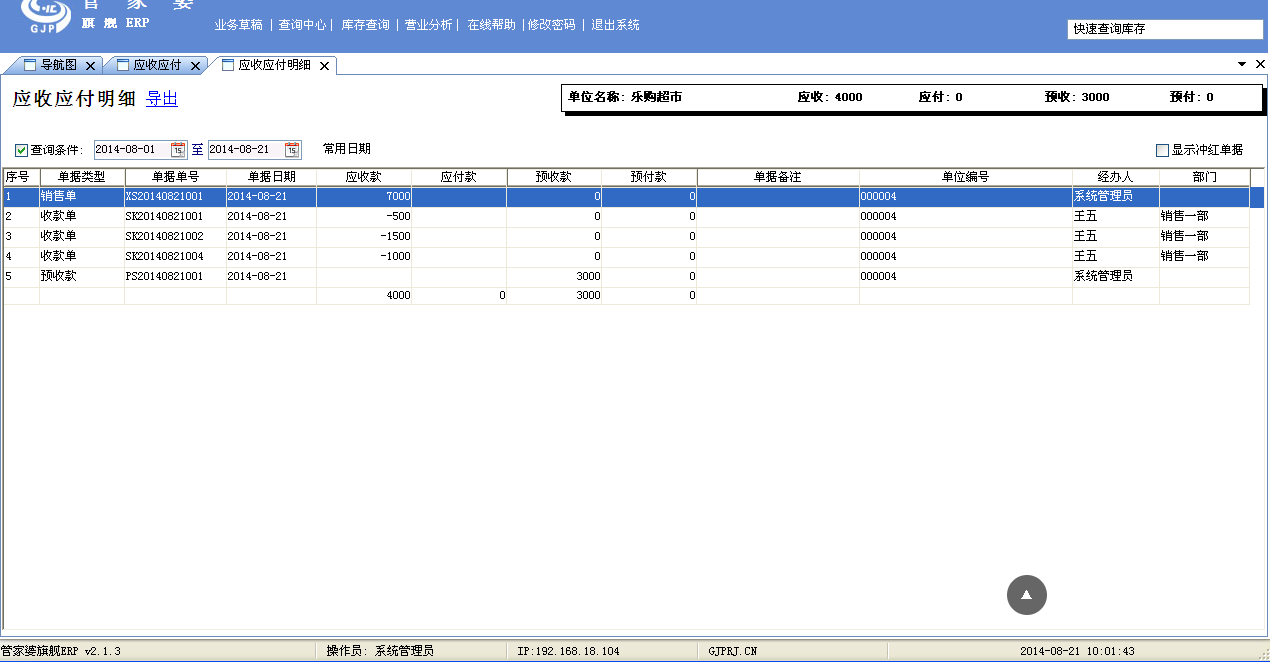Click 管家婆旗舰ERP v2.1.3 status text
This screenshot has height=662, width=1270.
(x=61, y=651)
